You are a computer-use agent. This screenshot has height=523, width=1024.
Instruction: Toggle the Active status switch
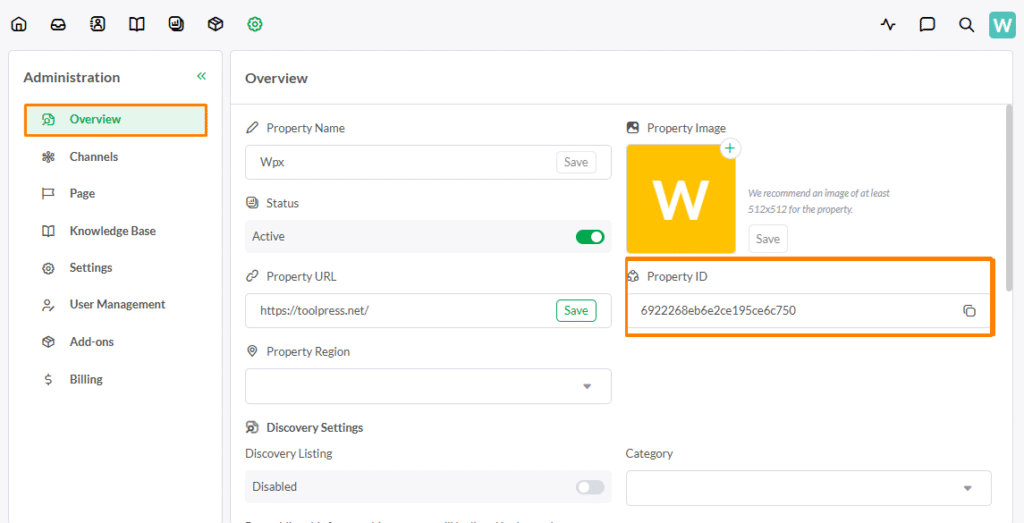590,236
